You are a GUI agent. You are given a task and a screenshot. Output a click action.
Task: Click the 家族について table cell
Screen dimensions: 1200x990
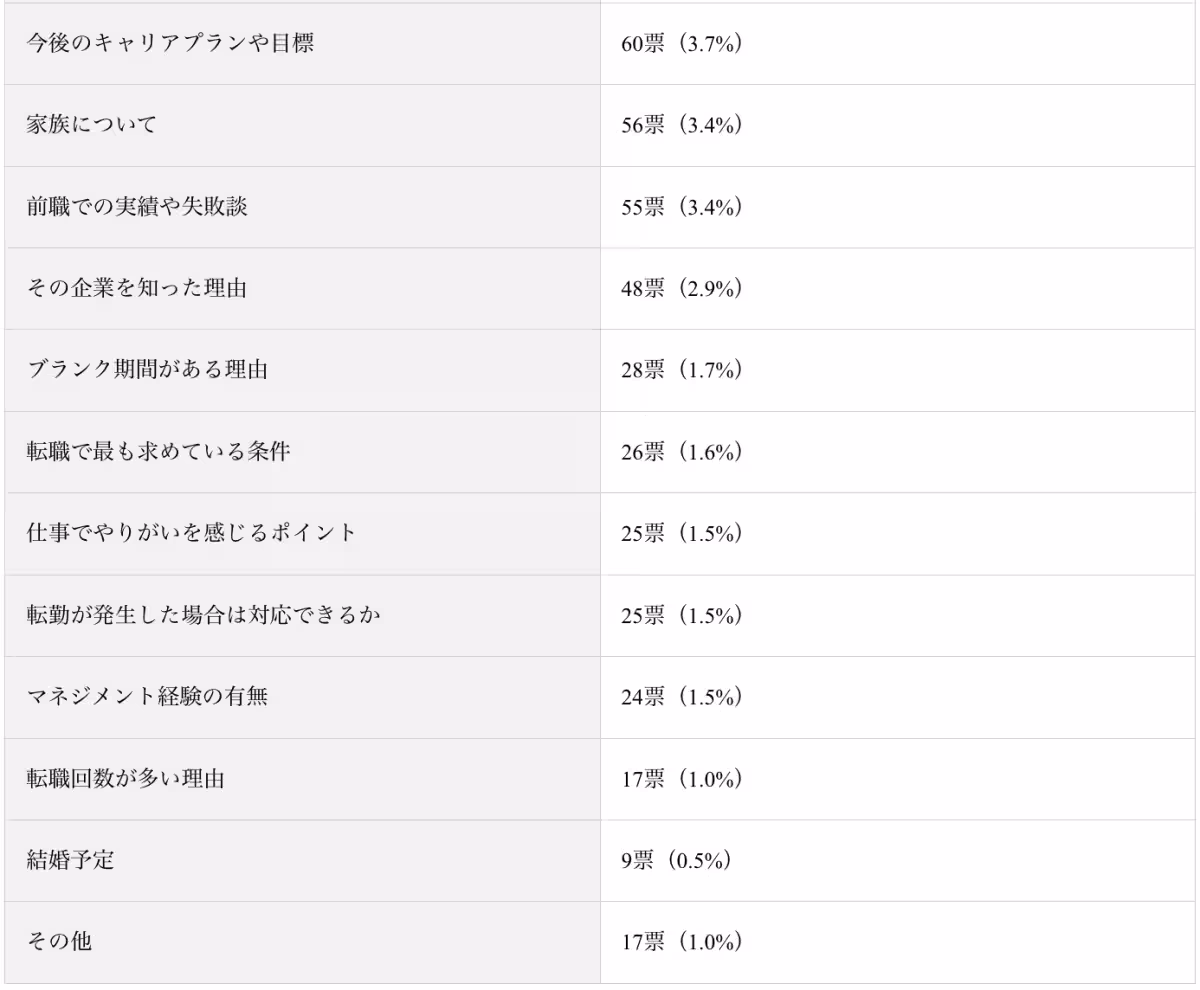click(92, 126)
